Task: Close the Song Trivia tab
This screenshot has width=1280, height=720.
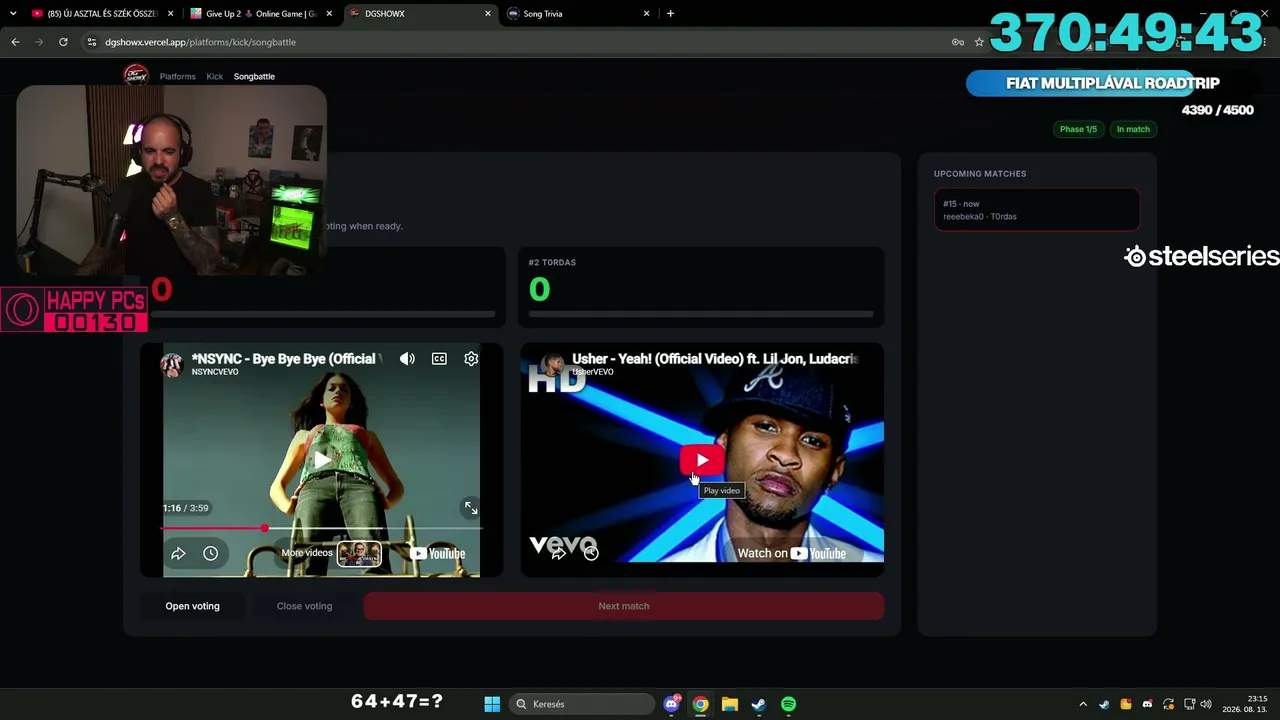Action: pyautogui.click(x=647, y=14)
